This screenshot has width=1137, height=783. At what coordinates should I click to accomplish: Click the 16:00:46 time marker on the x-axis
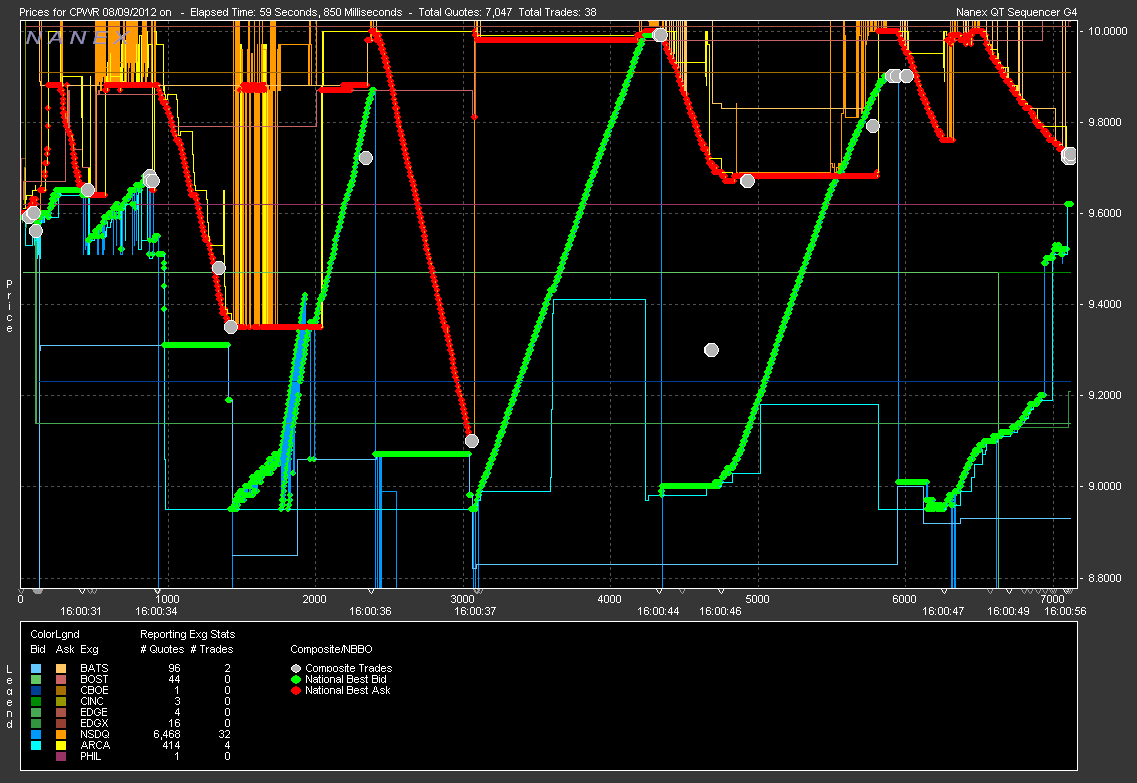[x=720, y=611]
